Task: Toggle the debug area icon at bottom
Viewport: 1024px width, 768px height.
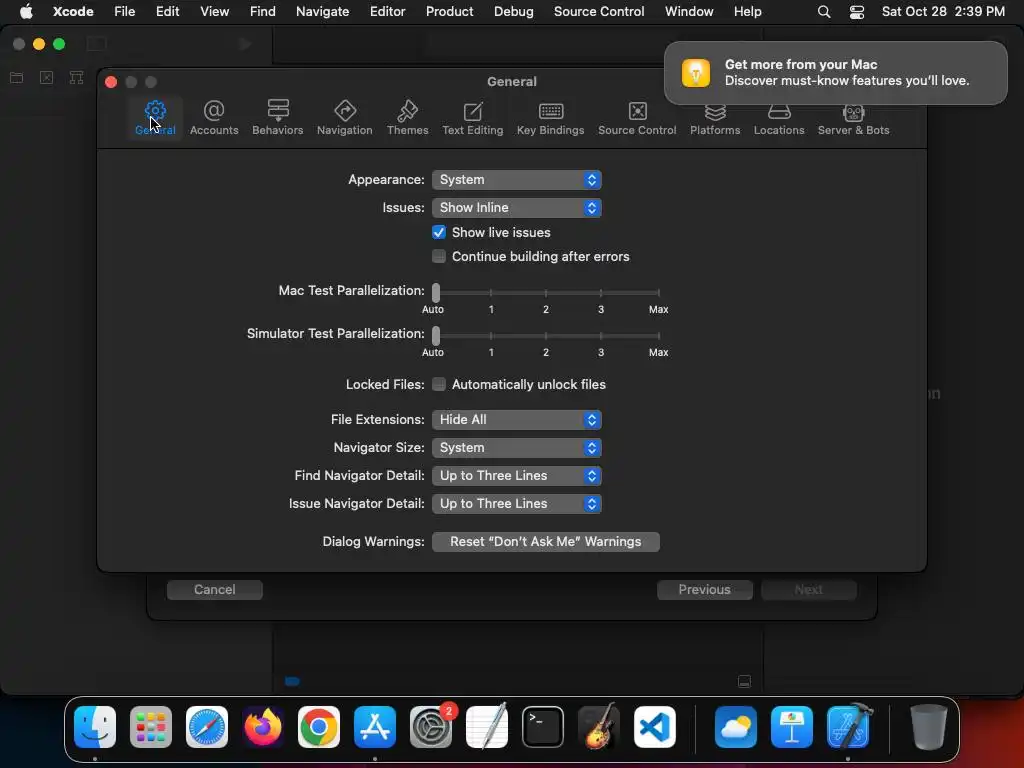Action: (744, 682)
